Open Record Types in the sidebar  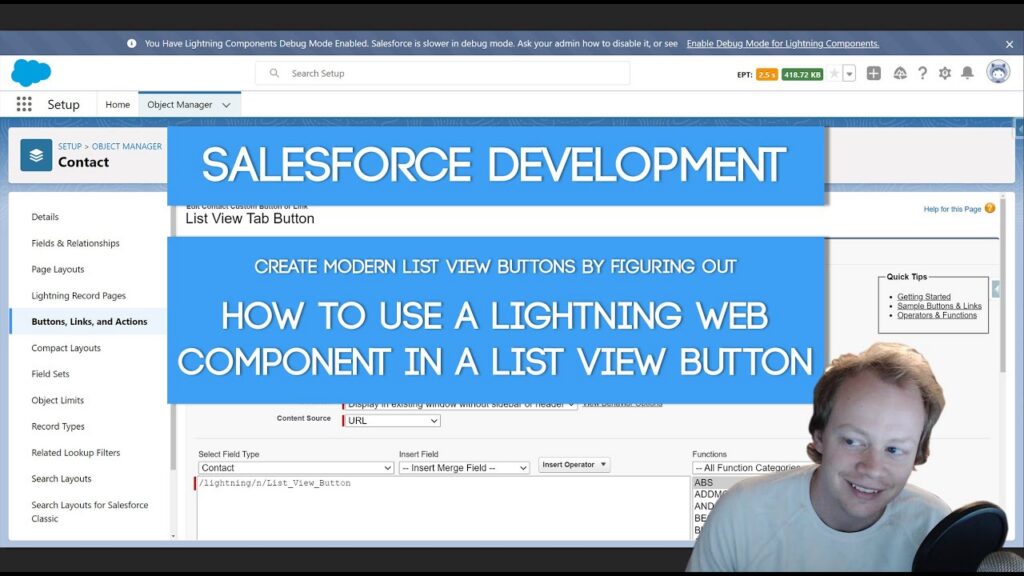(x=58, y=426)
